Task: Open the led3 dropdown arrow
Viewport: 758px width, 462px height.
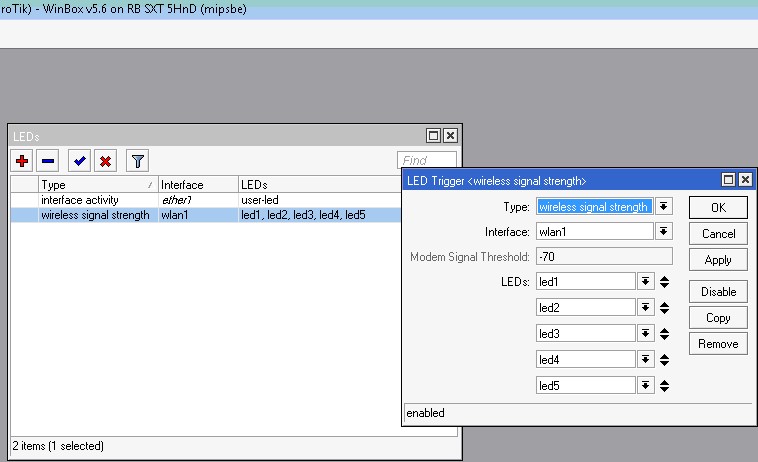Action: [645, 333]
